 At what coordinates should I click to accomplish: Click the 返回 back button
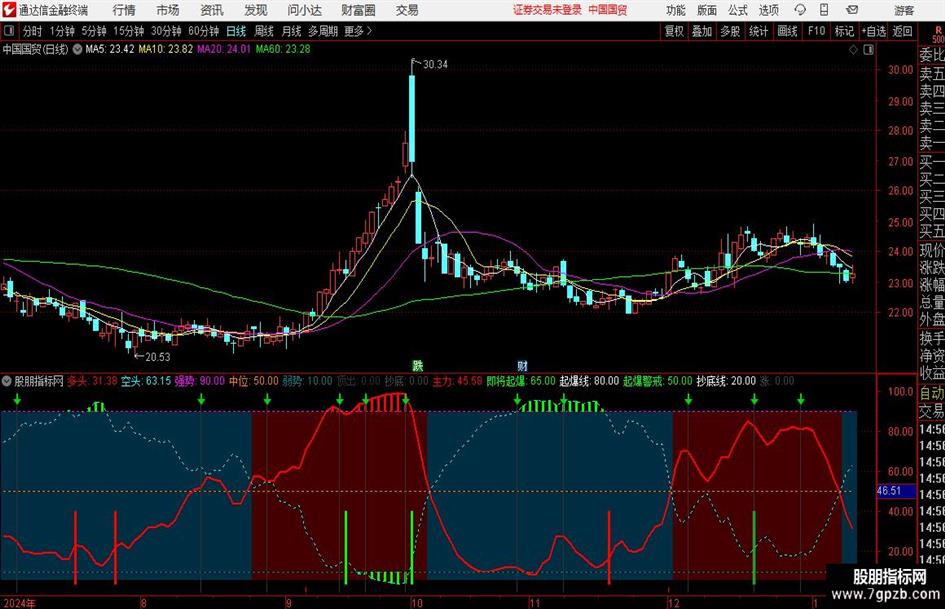[902, 31]
